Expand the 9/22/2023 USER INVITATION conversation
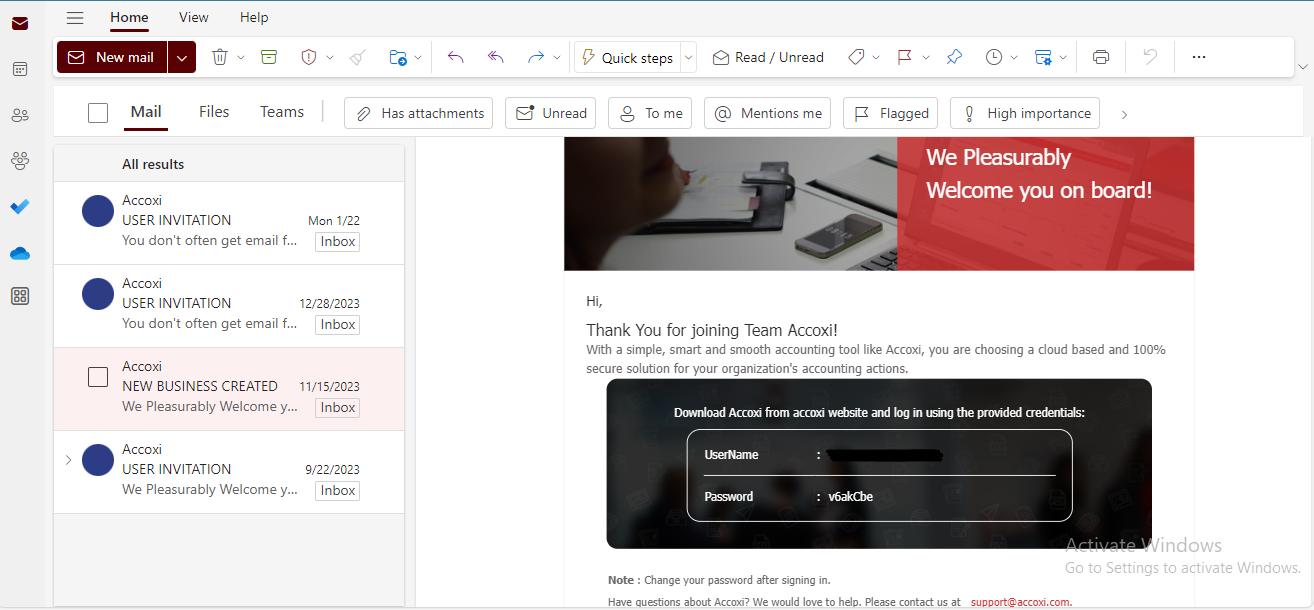Screen dimensions: 1314x610 68,460
